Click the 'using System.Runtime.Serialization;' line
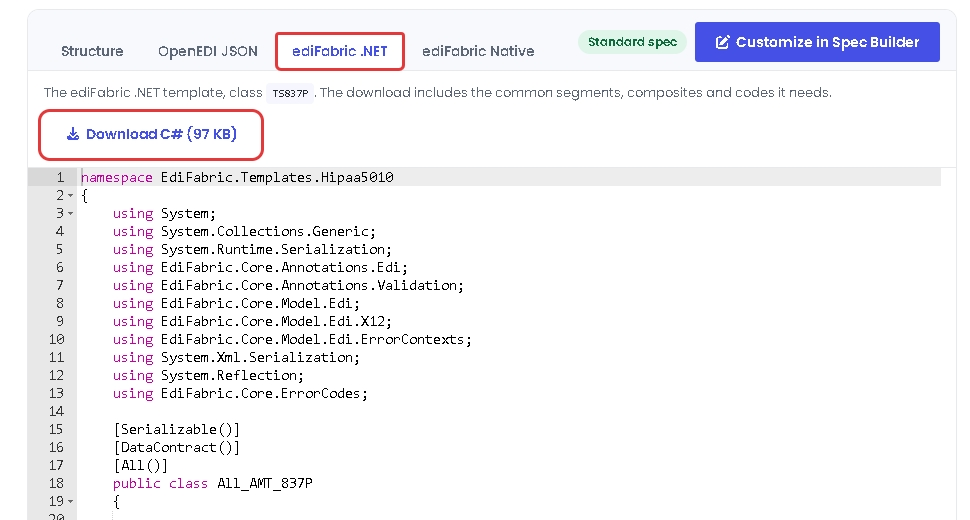Viewport: 970px width, 520px height. tap(252, 249)
